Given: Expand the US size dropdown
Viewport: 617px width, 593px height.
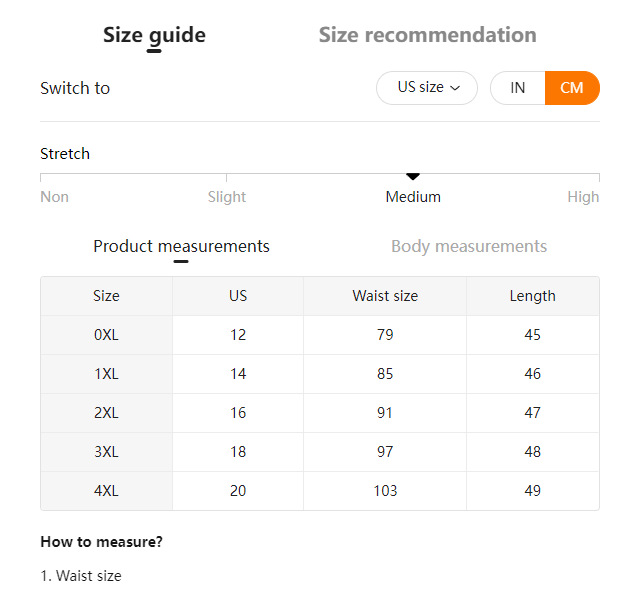Looking at the screenshot, I should pos(427,88).
